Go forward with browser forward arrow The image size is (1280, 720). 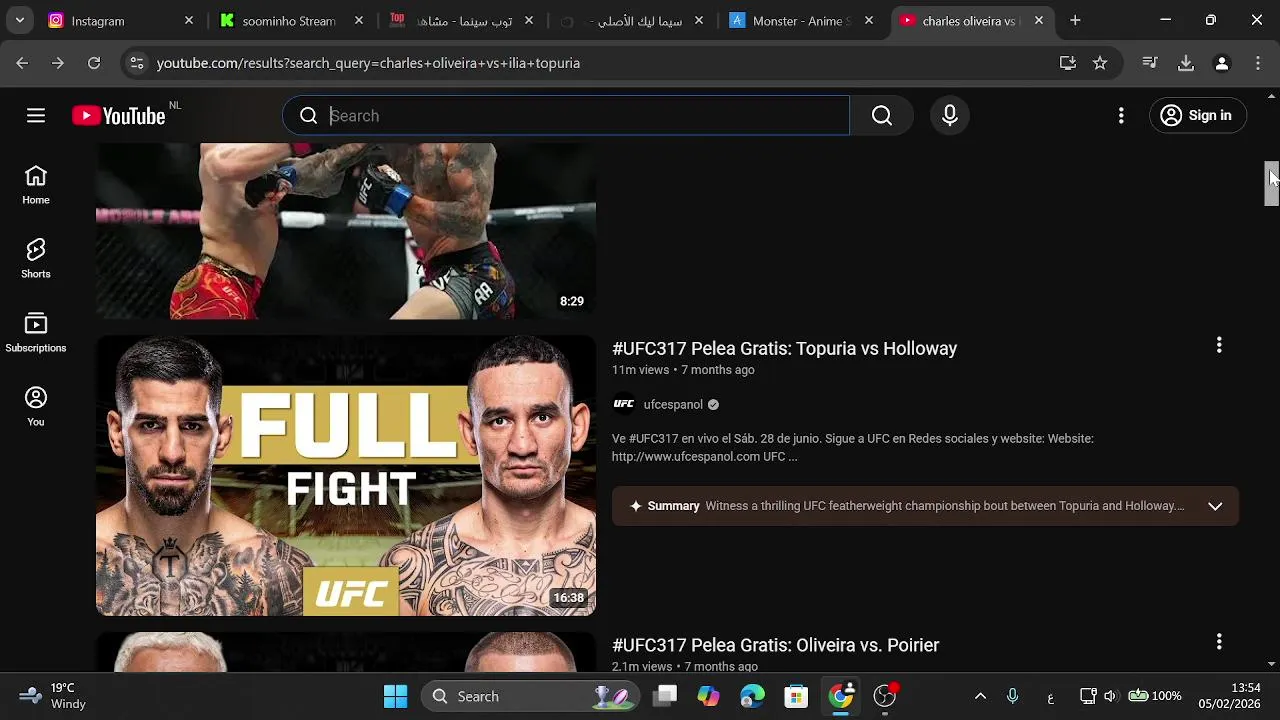click(x=58, y=63)
